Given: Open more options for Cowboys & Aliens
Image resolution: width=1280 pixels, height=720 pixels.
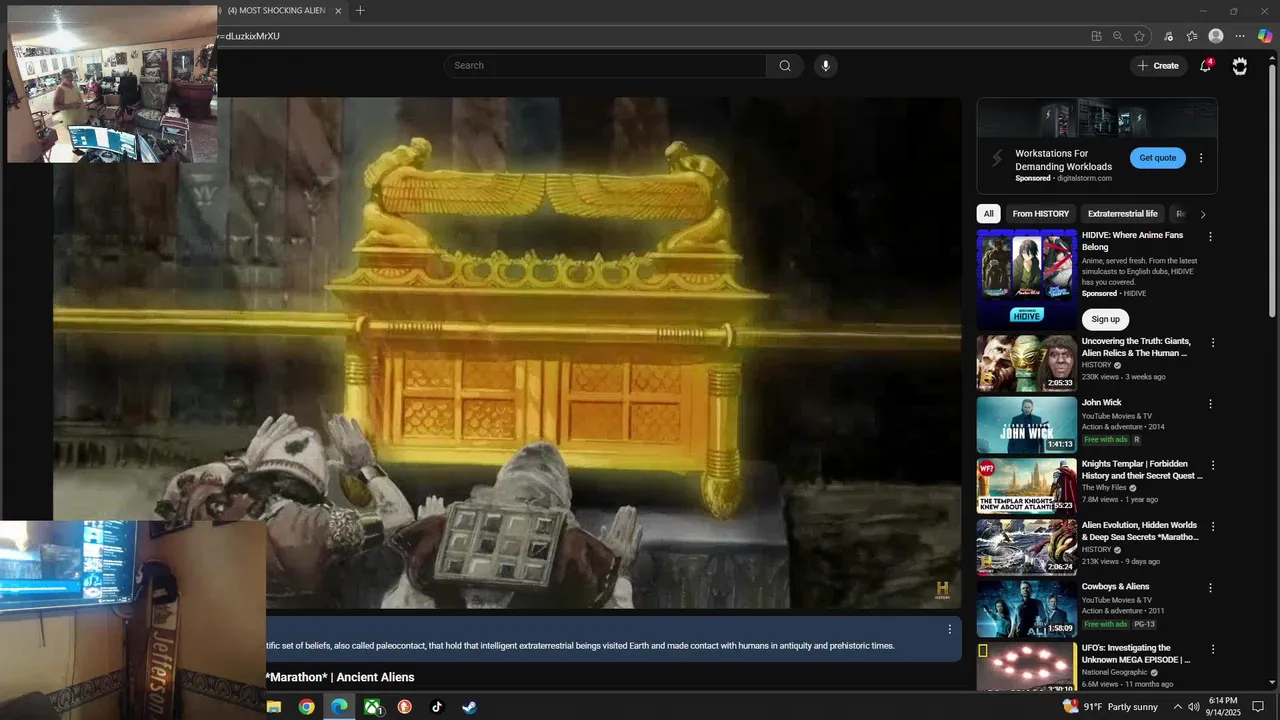Looking at the screenshot, I should coord(1210,588).
